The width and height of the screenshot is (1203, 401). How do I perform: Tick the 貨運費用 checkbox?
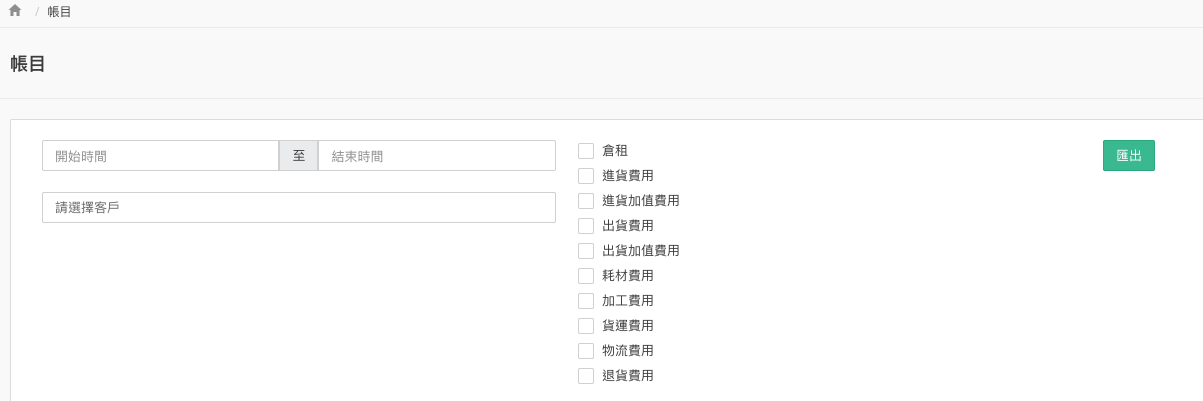[x=586, y=326]
